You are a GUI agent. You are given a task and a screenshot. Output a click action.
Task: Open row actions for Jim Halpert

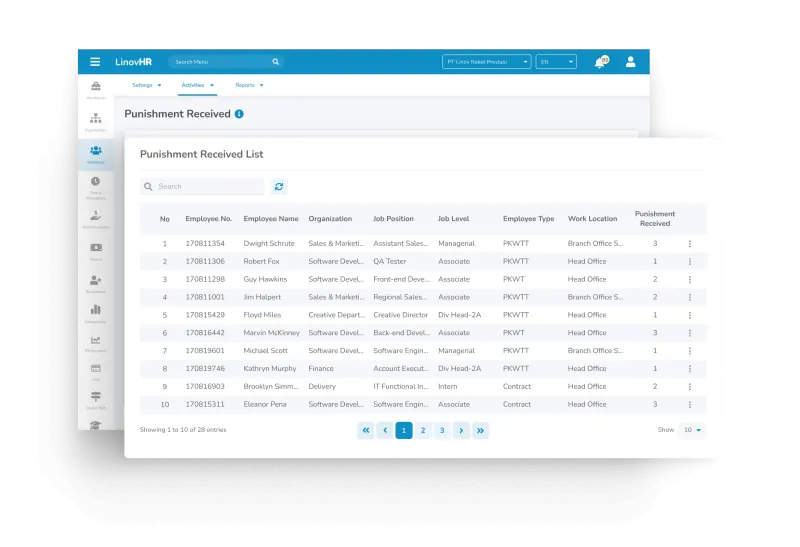click(x=690, y=297)
